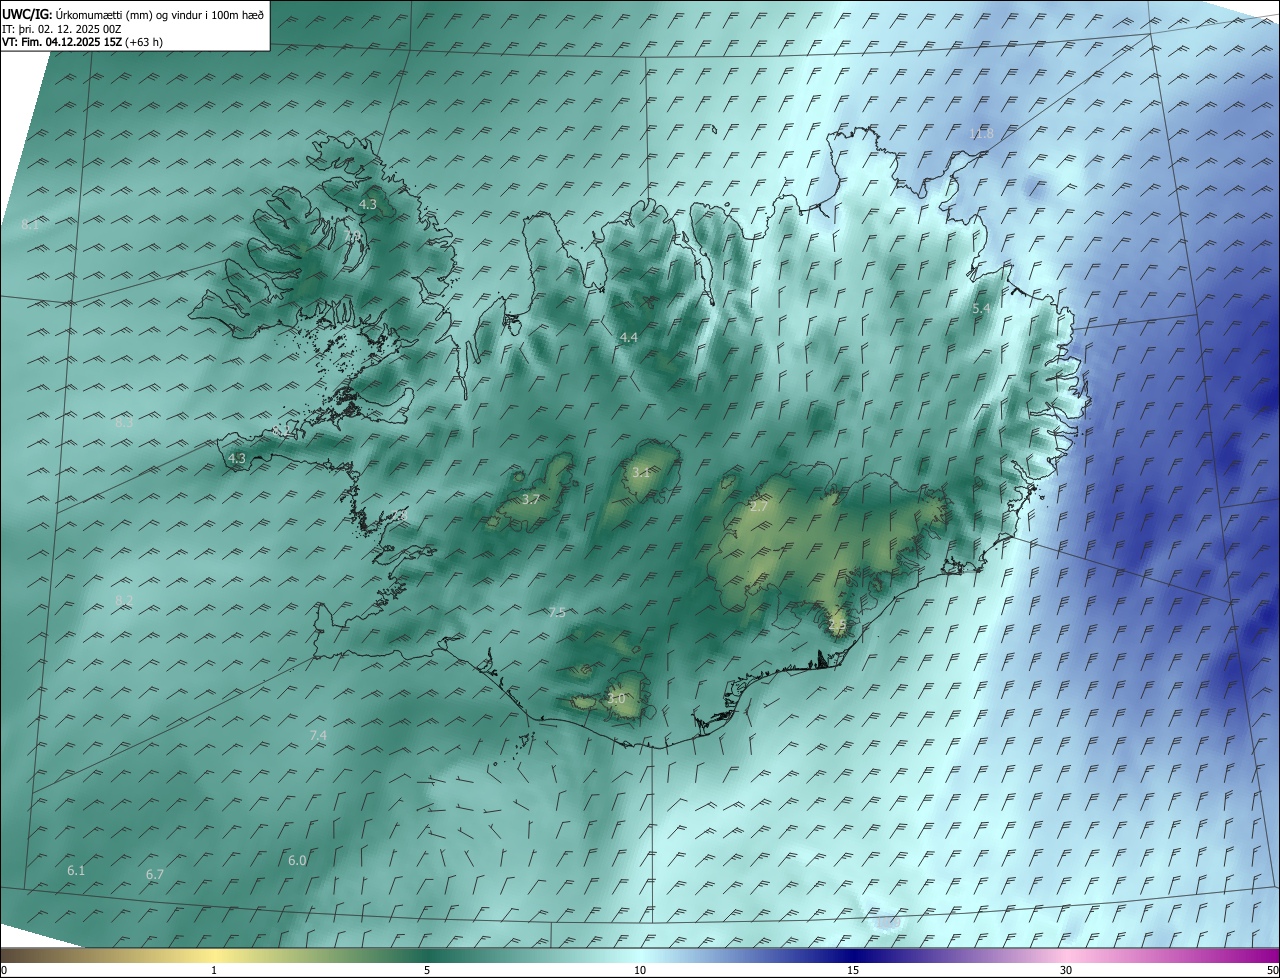Viewport: 1280px width, 978px height.
Task: Click the legend tick label 15
Action: coord(853,970)
